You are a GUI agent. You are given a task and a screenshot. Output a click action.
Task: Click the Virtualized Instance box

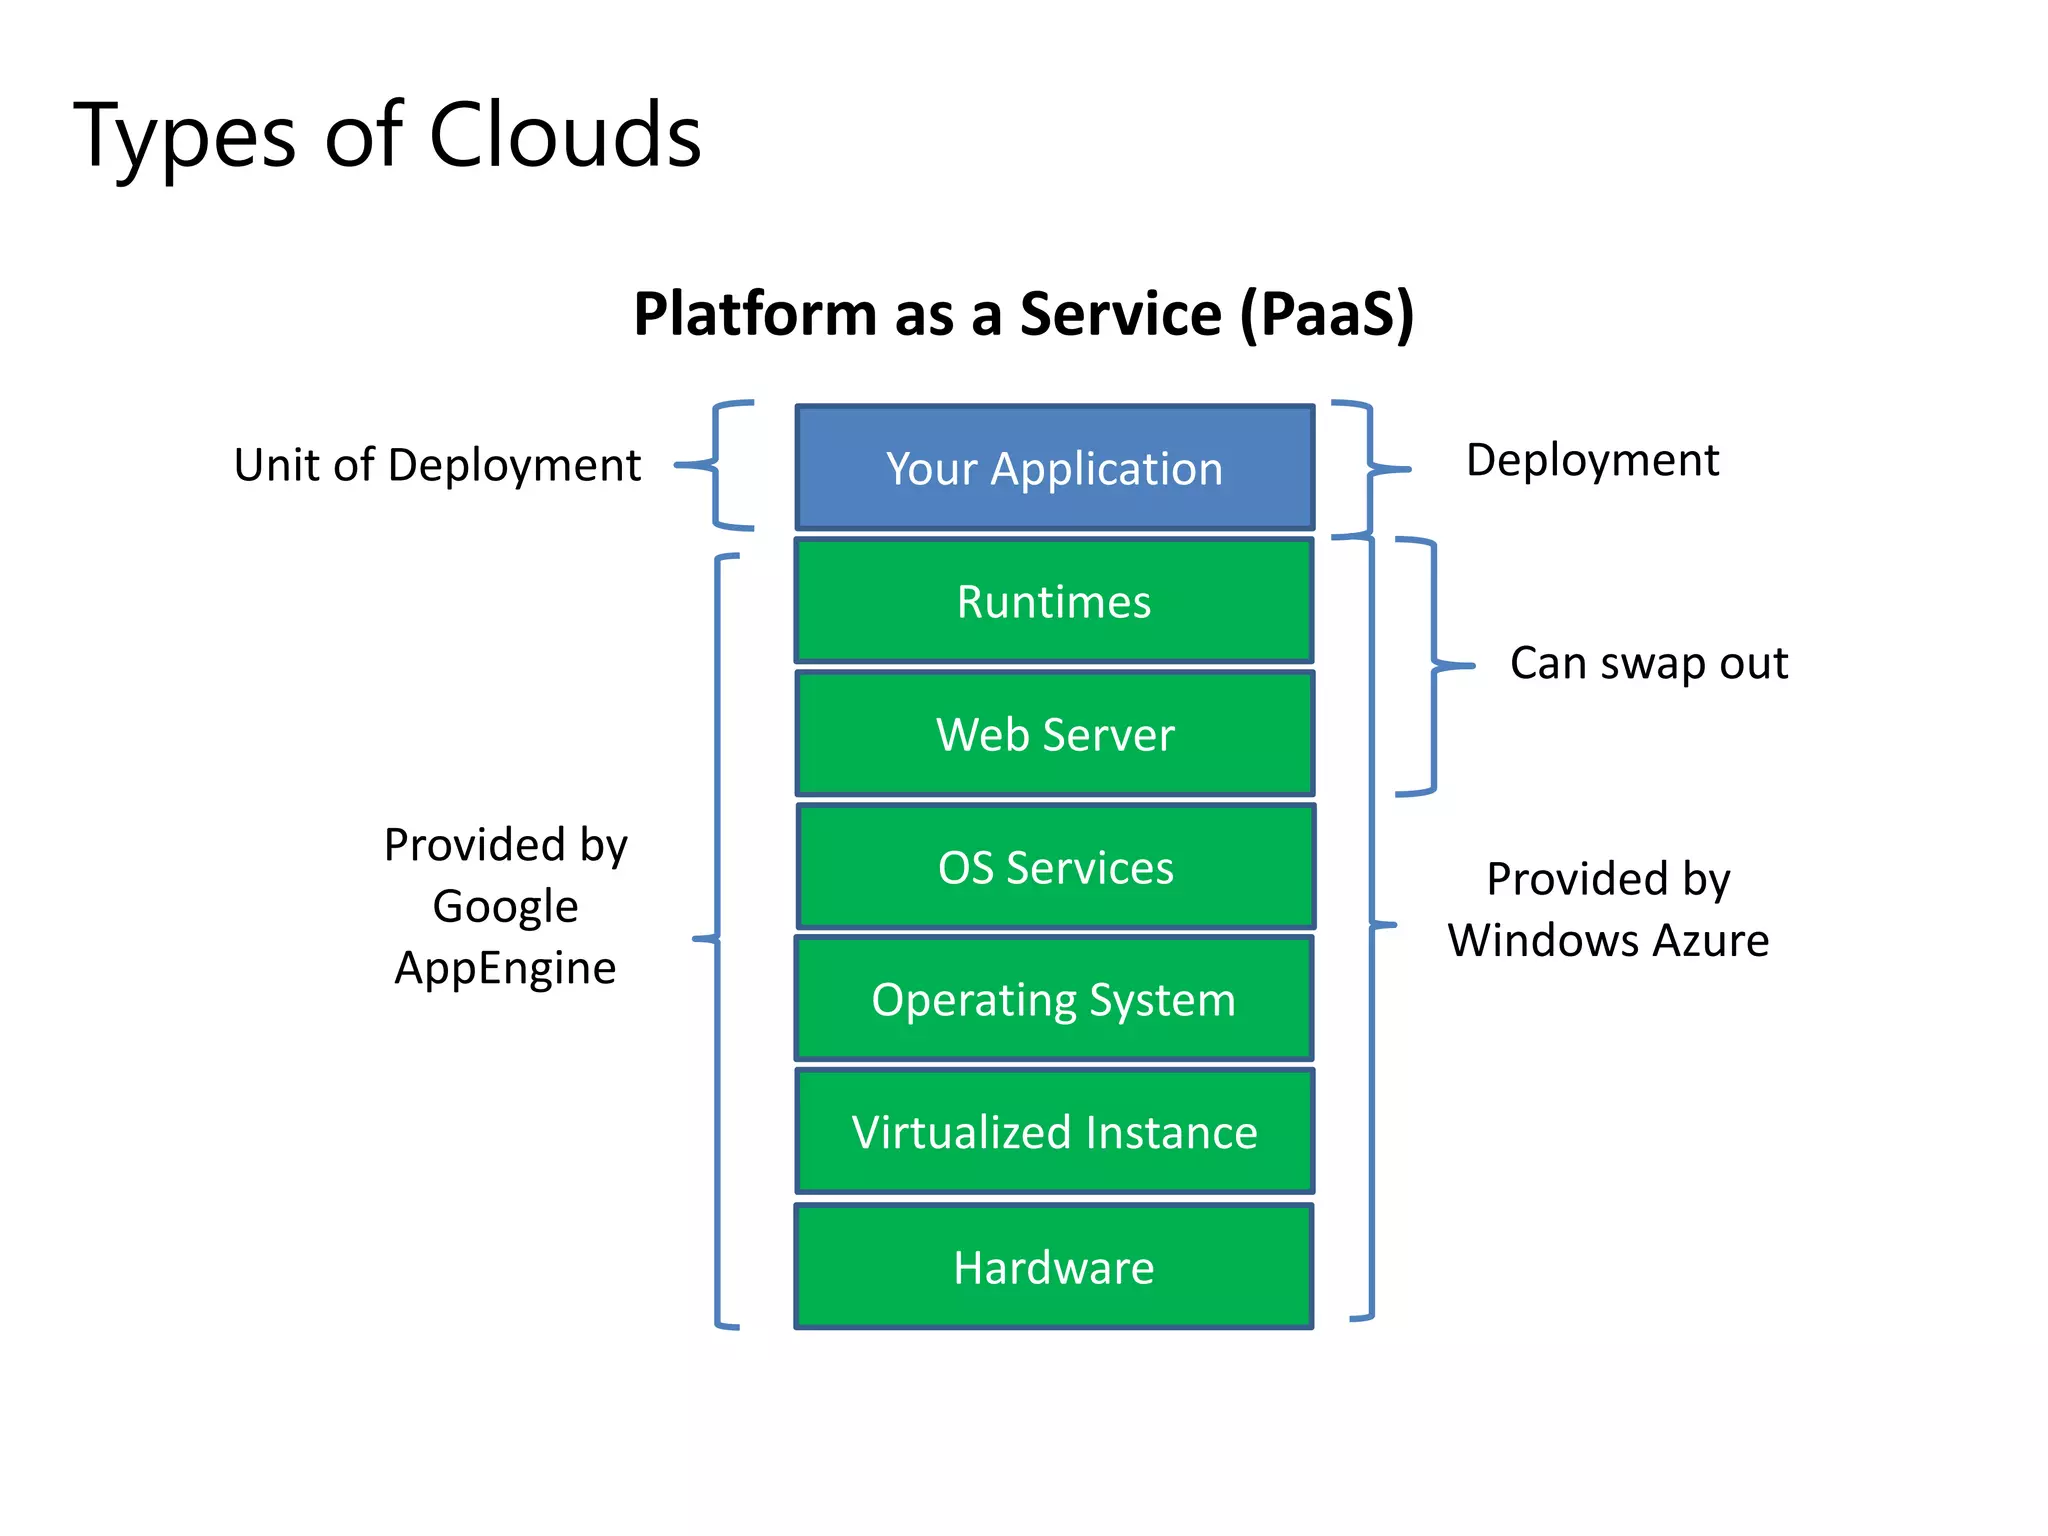1054,1132
